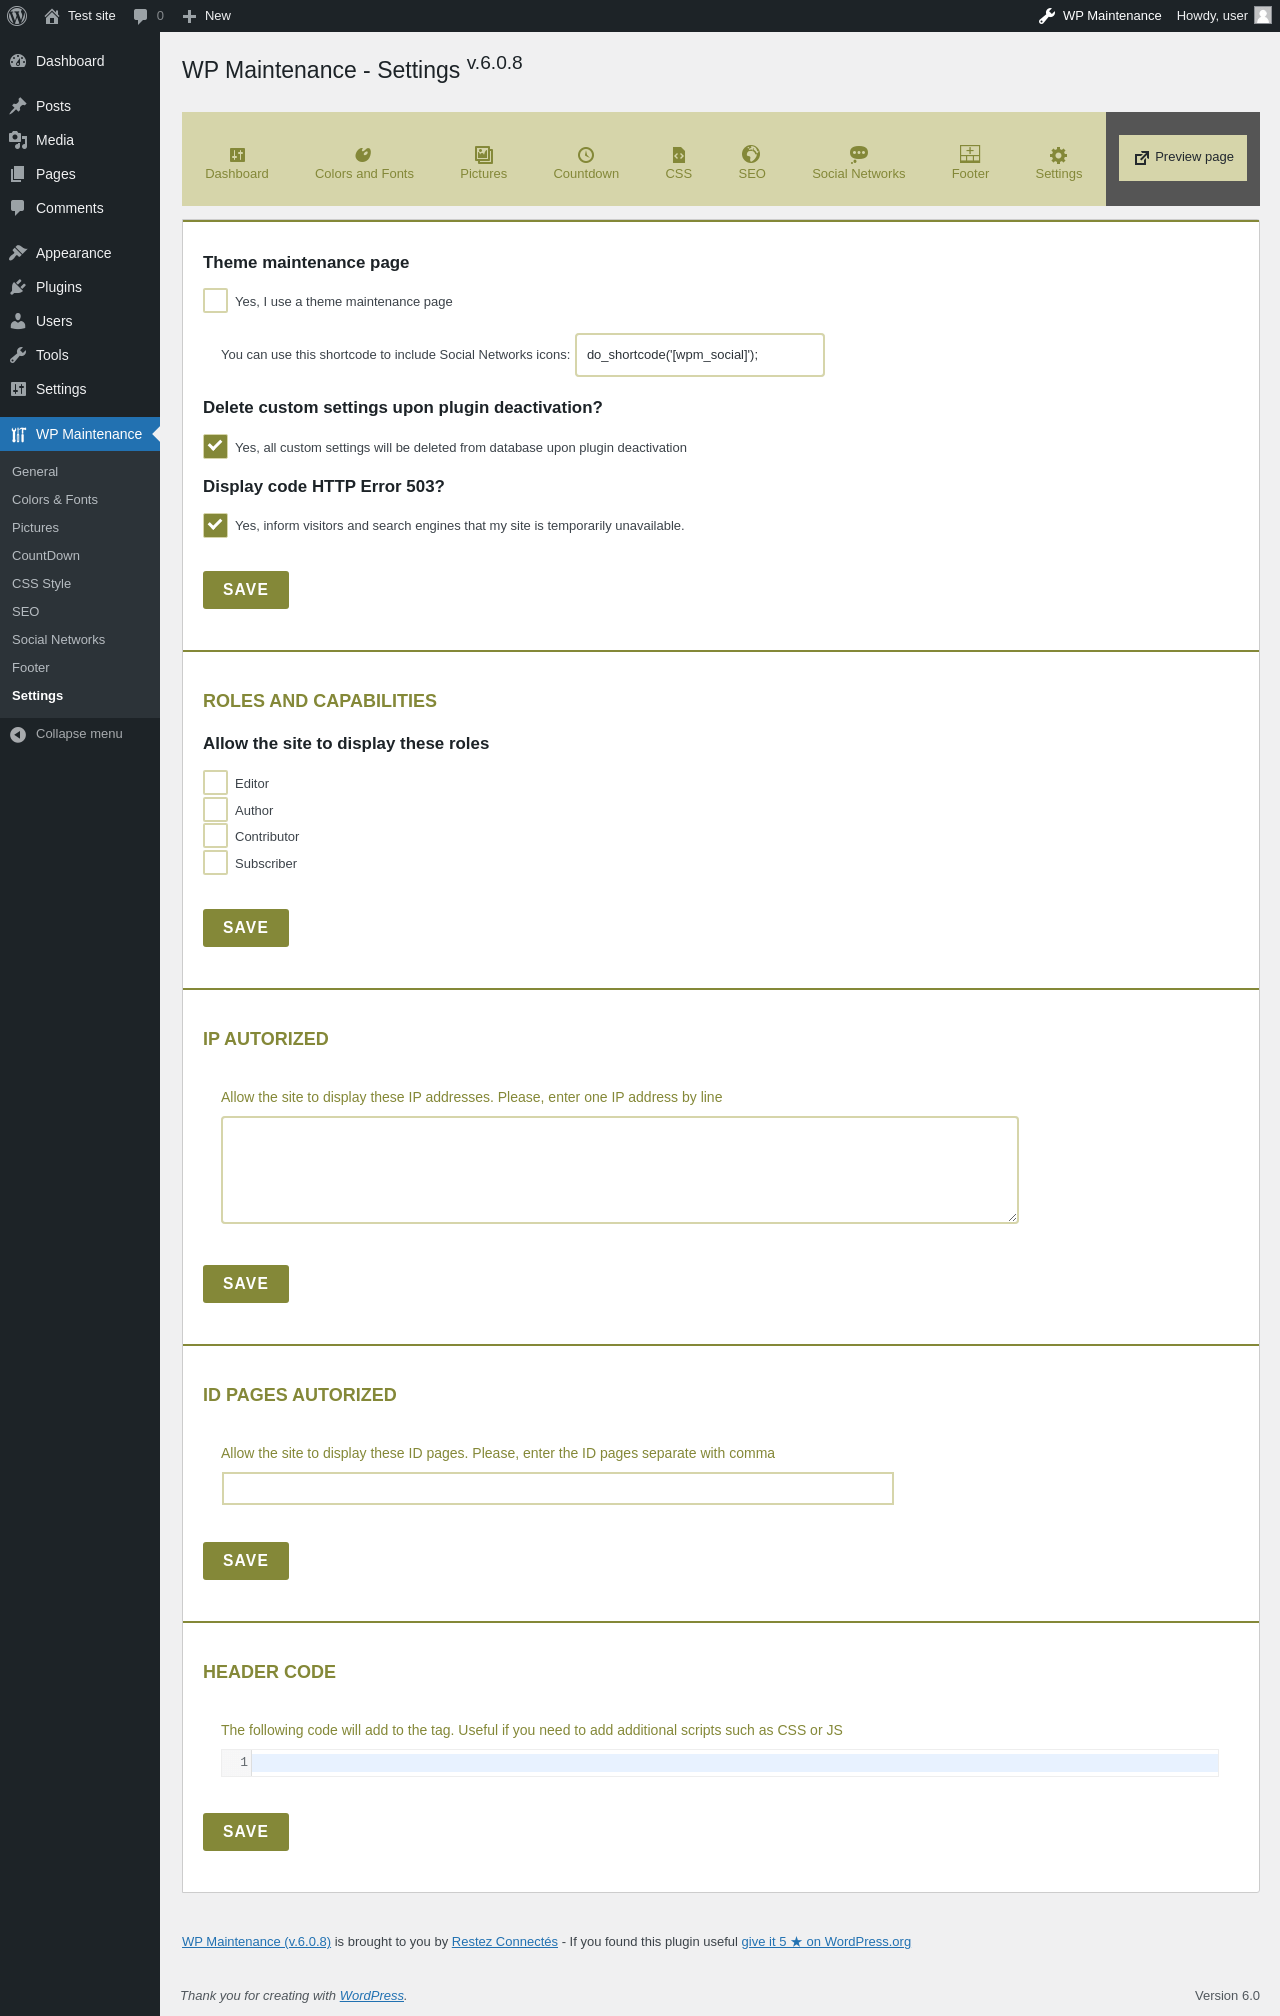The width and height of the screenshot is (1280, 2016).
Task: Open sidebar Pages icon
Action: pos(18,174)
